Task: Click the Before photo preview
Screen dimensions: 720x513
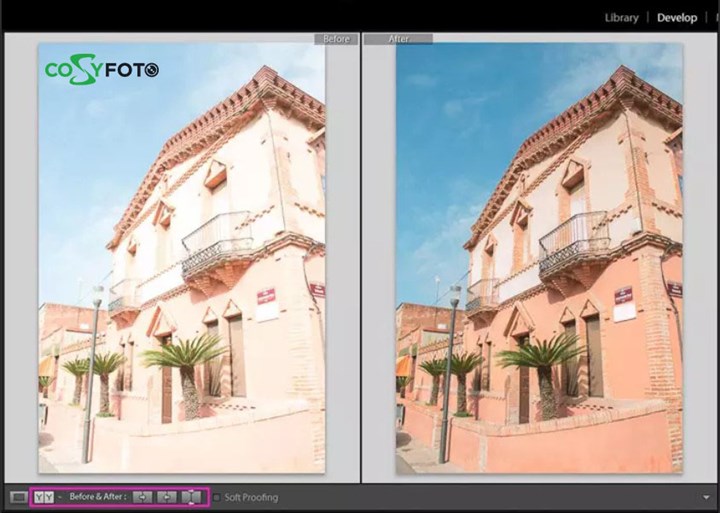Action: (181, 258)
